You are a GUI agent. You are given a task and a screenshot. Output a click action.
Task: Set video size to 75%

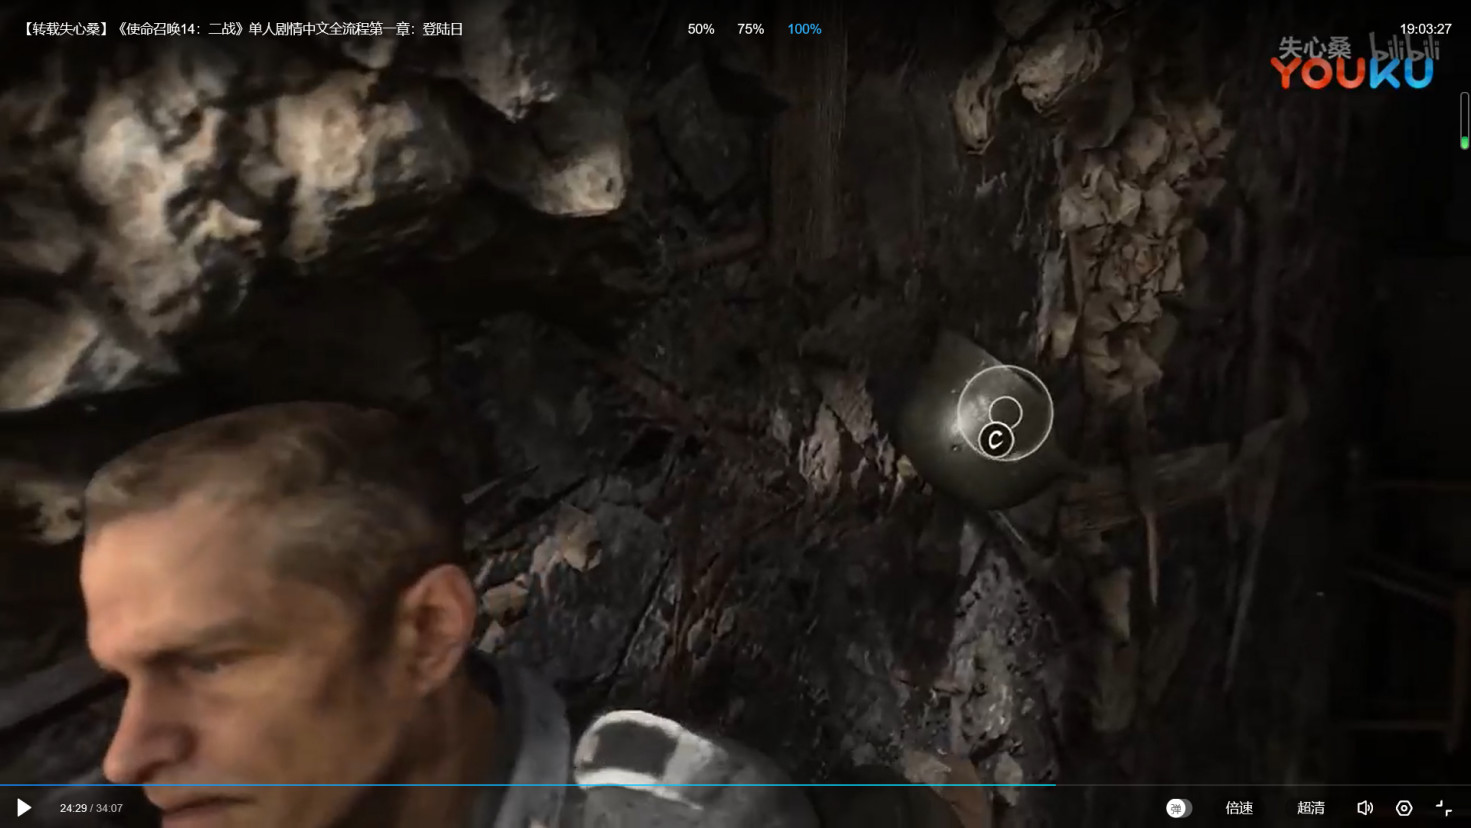751,29
